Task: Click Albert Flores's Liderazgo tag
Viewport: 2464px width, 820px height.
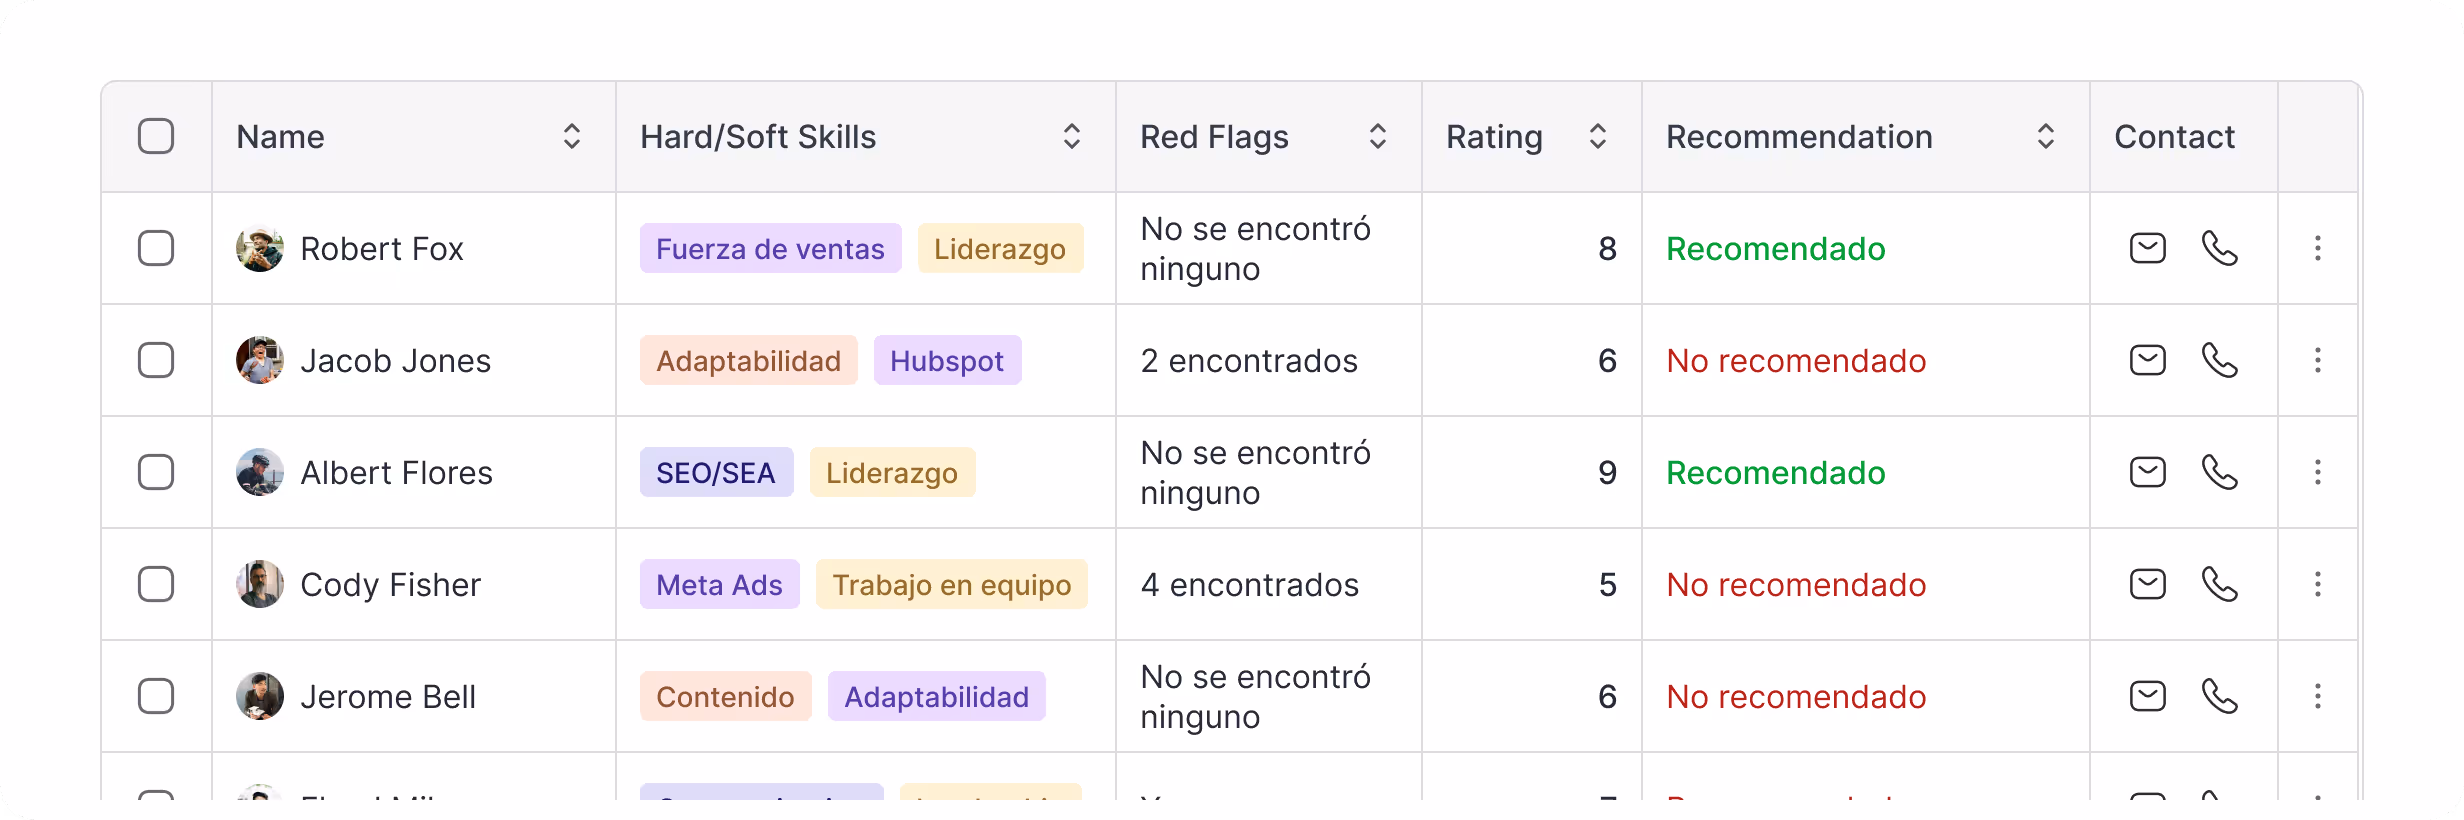Action: pyautogui.click(x=892, y=472)
